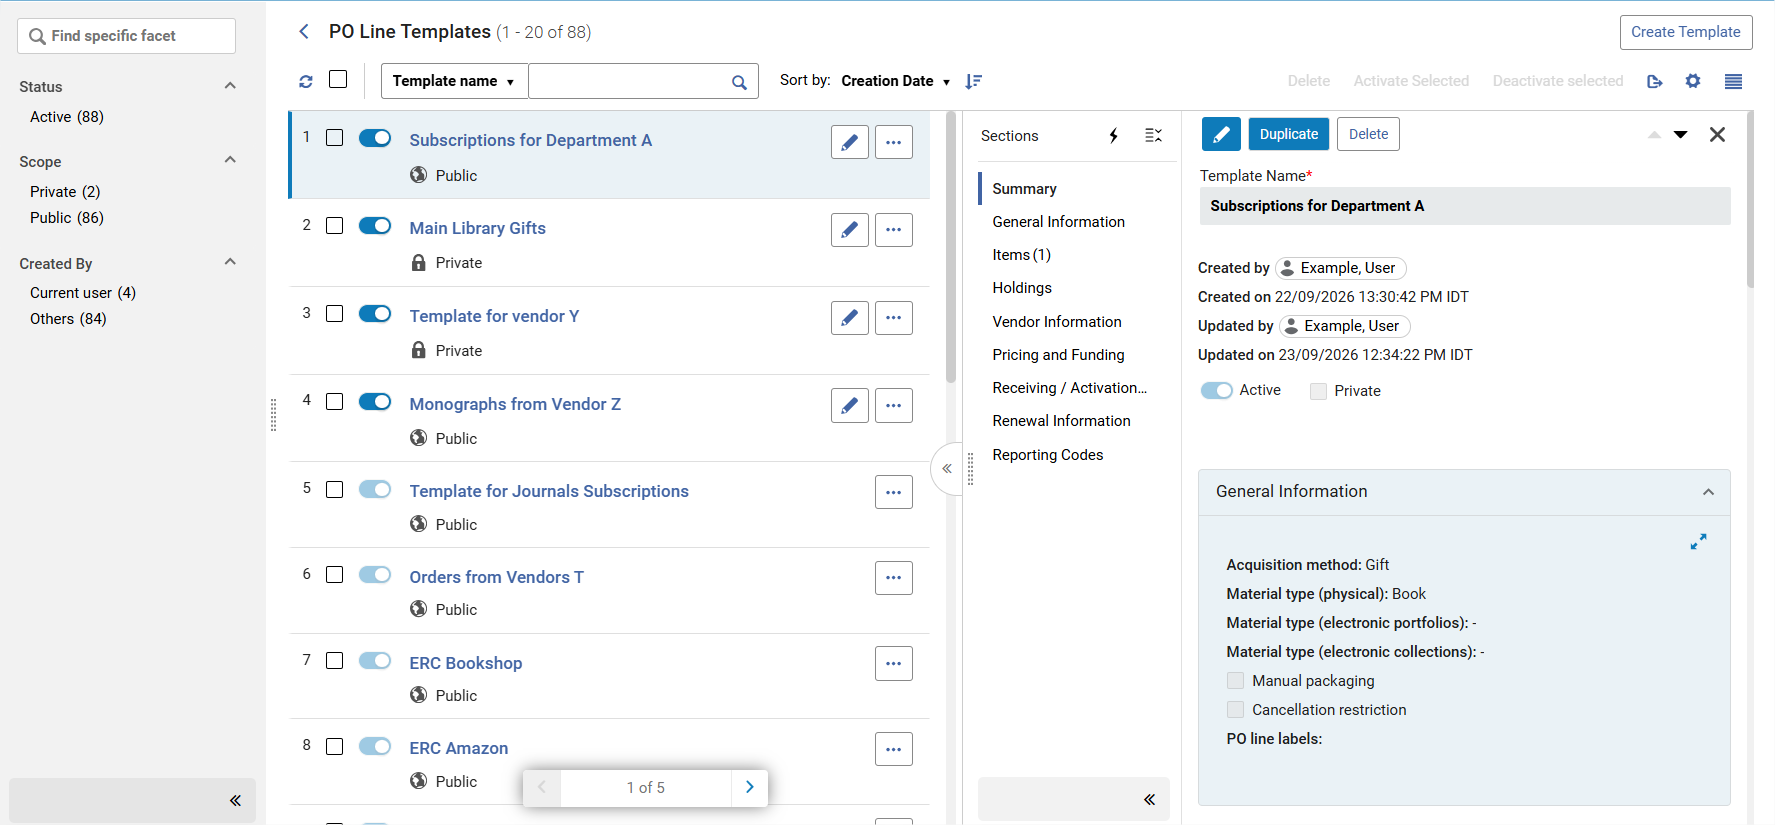Open more actions for Main Library Gifts
This screenshot has width=1775, height=825.
(x=894, y=230)
